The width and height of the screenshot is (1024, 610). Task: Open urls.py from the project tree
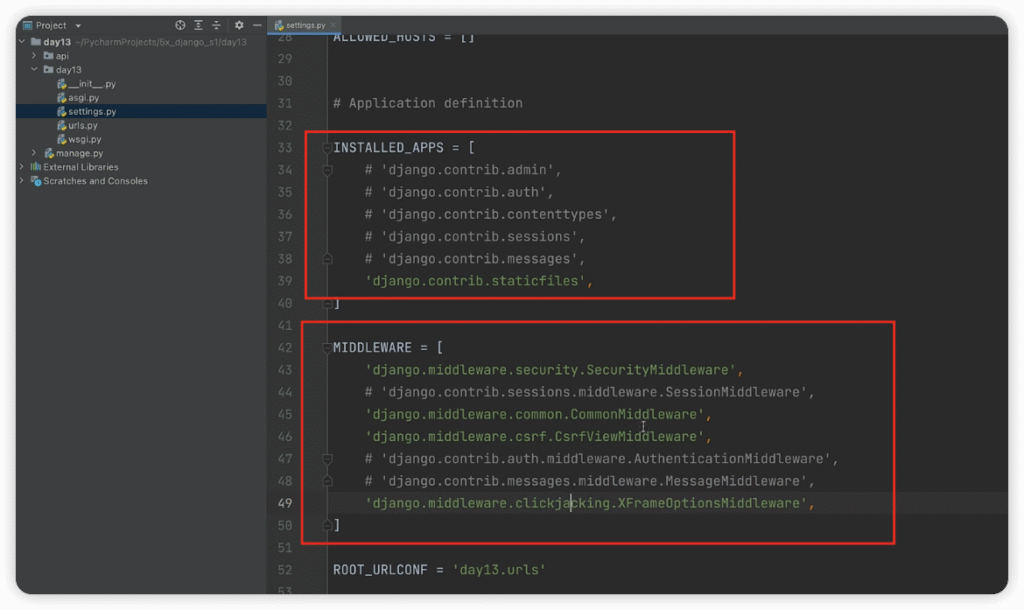pyautogui.click(x=83, y=126)
